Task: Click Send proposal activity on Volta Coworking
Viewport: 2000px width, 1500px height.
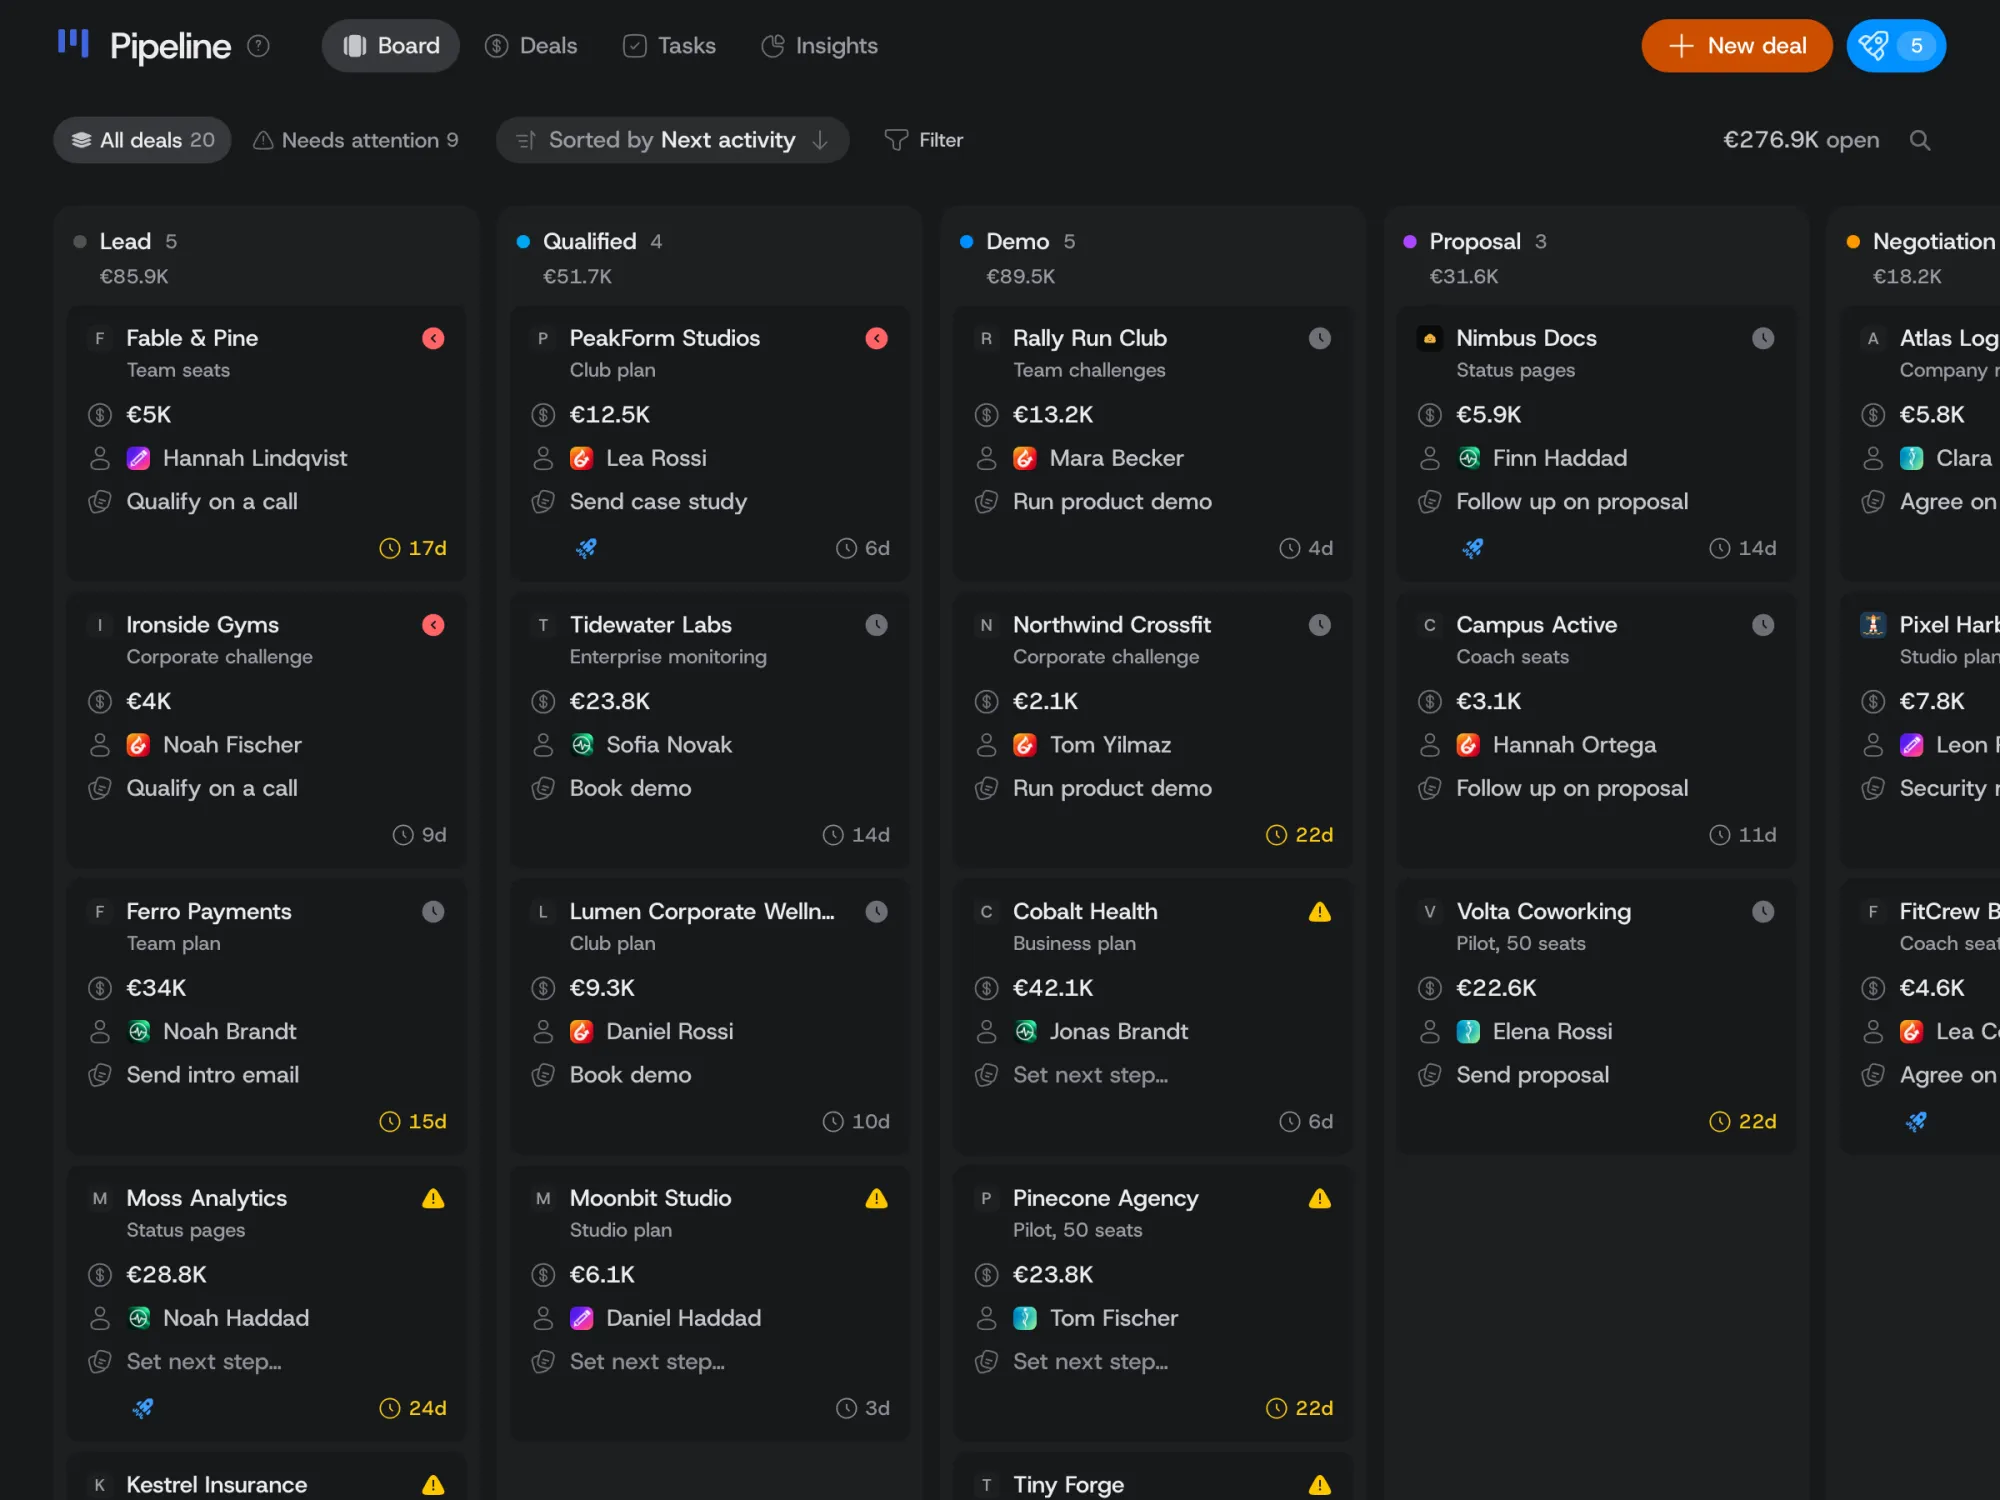Action: (x=1532, y=1075)
